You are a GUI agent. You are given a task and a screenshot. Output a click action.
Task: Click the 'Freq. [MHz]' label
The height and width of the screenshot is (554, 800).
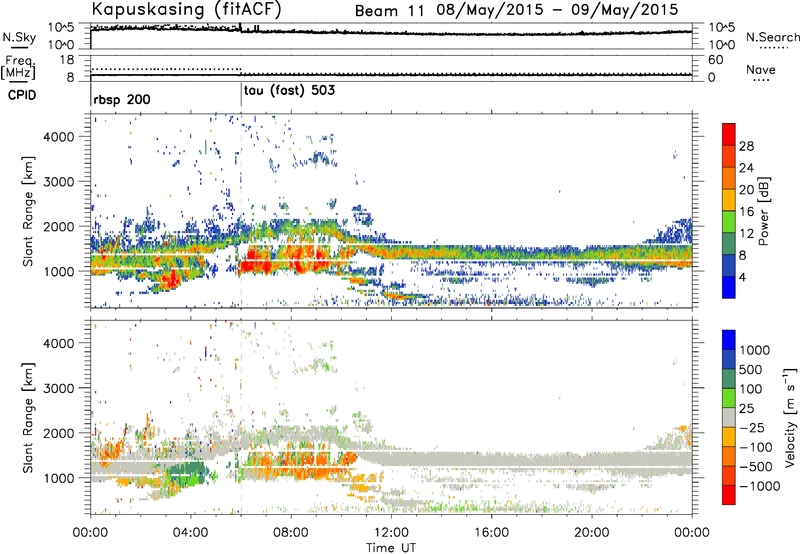pos(18,67)
